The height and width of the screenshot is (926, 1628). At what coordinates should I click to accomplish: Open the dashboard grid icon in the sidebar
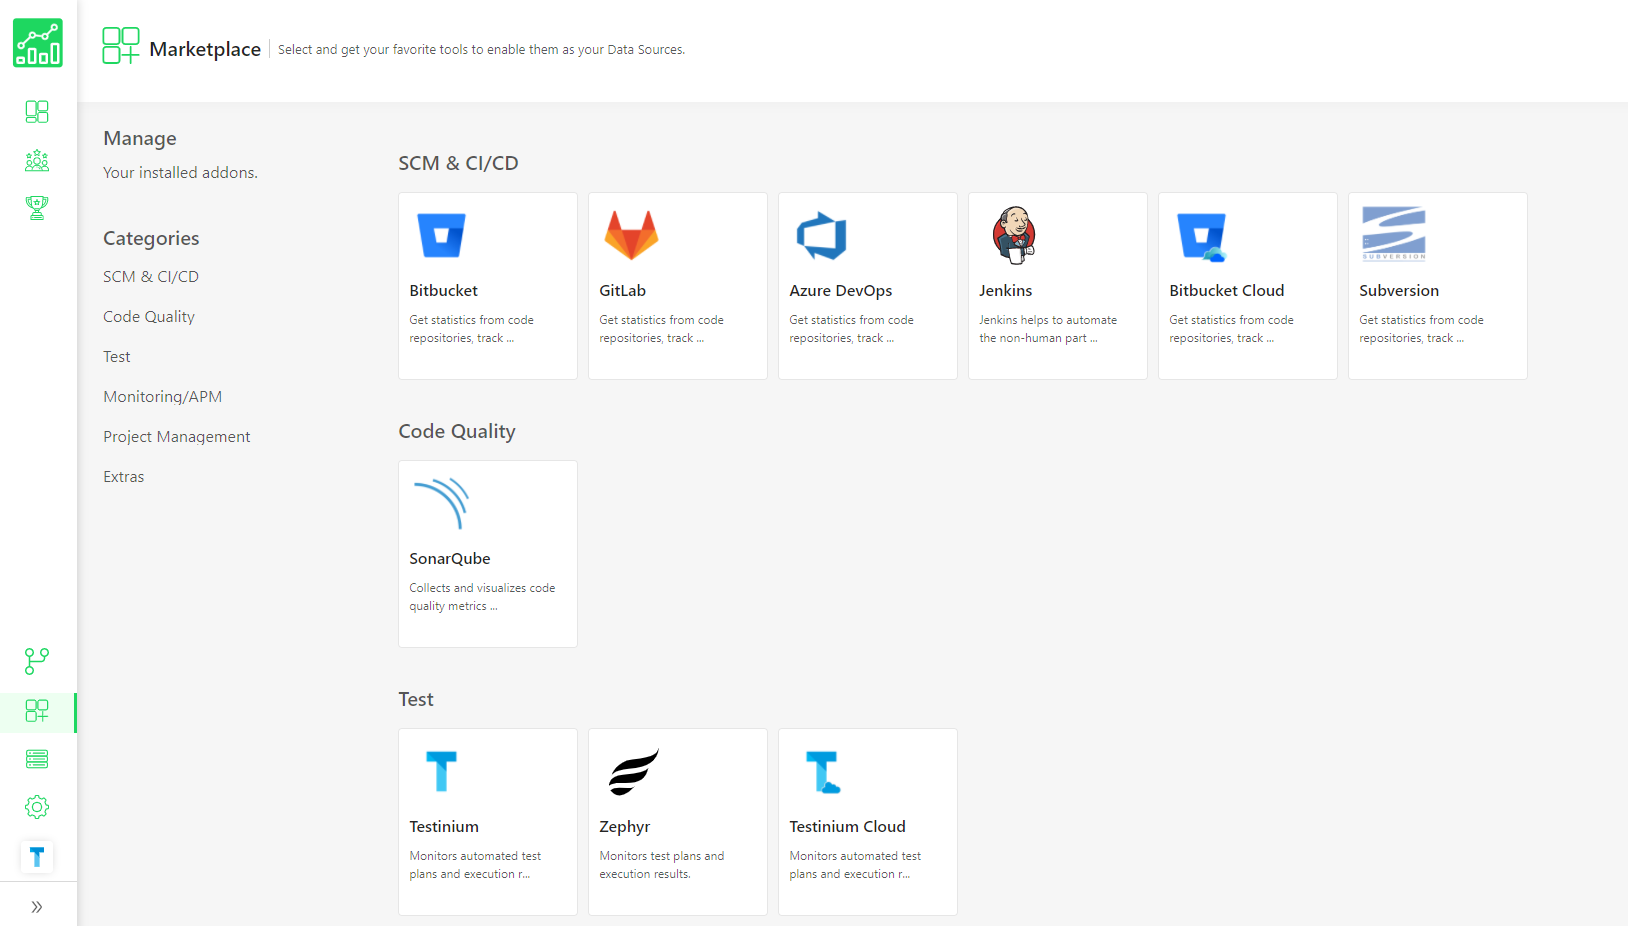[37, 111]
